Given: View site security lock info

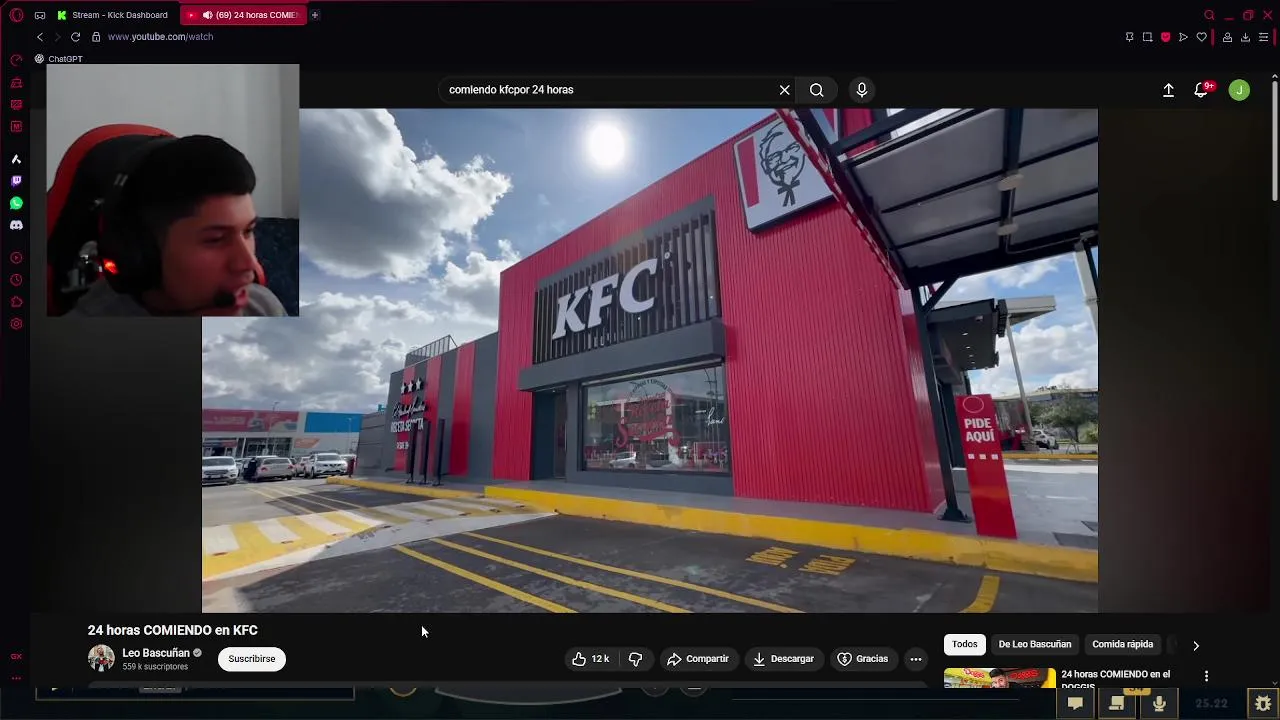Looking at the screenshot, I should pos(96,37).
